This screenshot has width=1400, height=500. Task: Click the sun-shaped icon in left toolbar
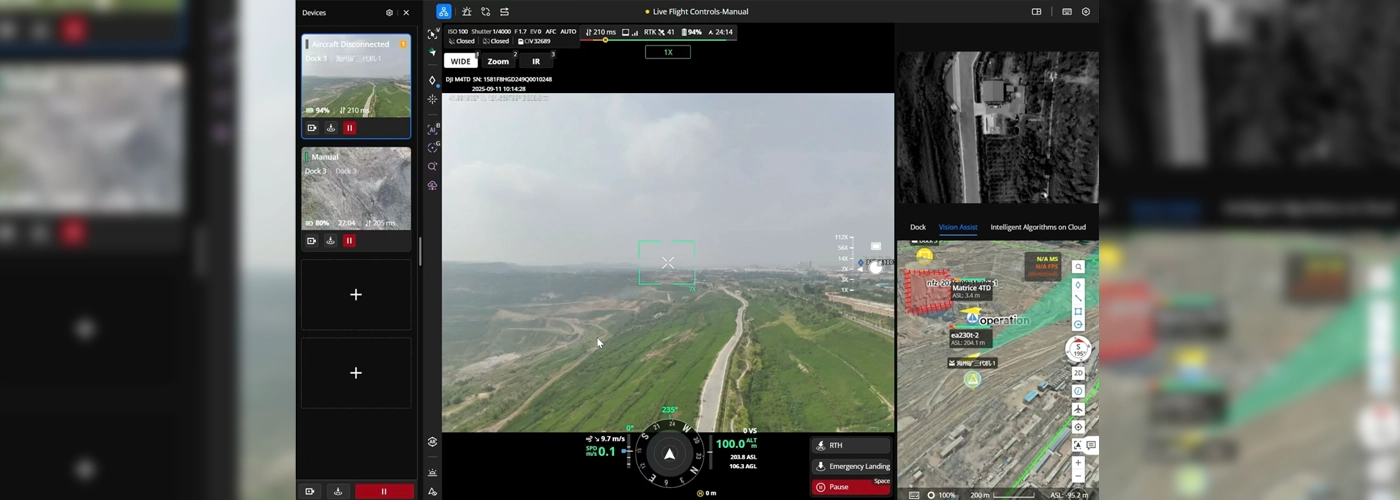[x=432, y=99]
